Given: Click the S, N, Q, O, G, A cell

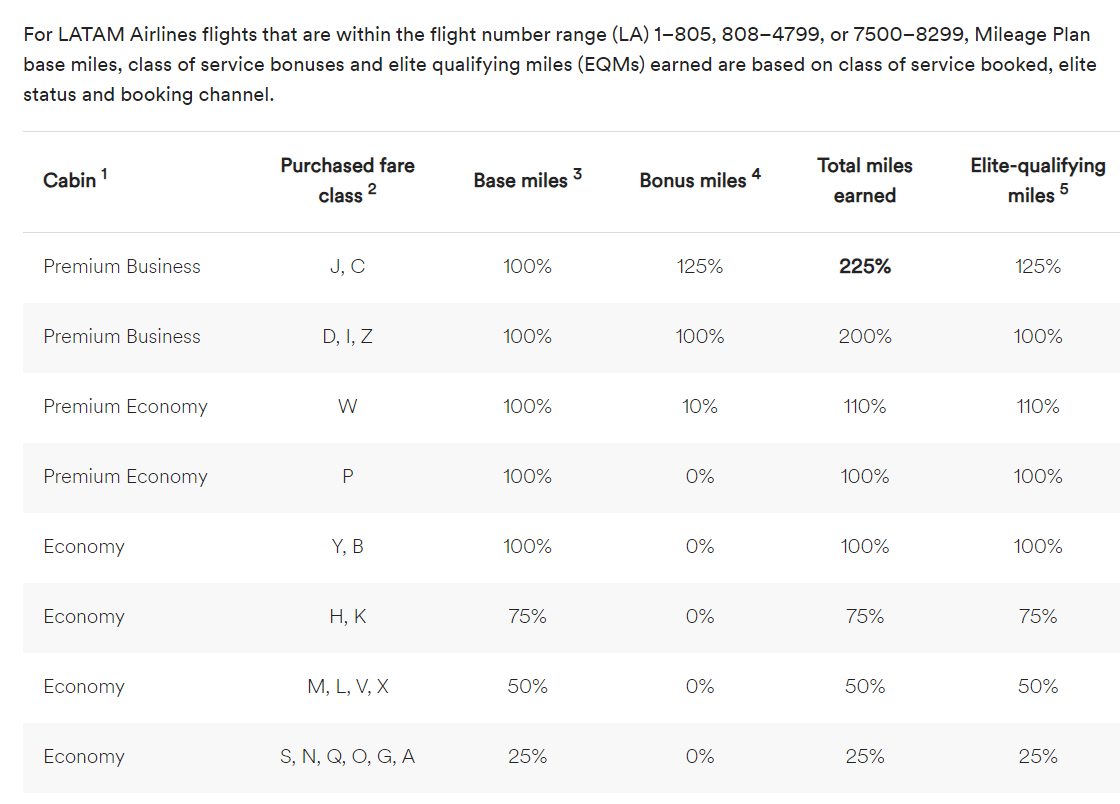Looking at the screenshot, I should pyautogui.click(x=347, y=757).
